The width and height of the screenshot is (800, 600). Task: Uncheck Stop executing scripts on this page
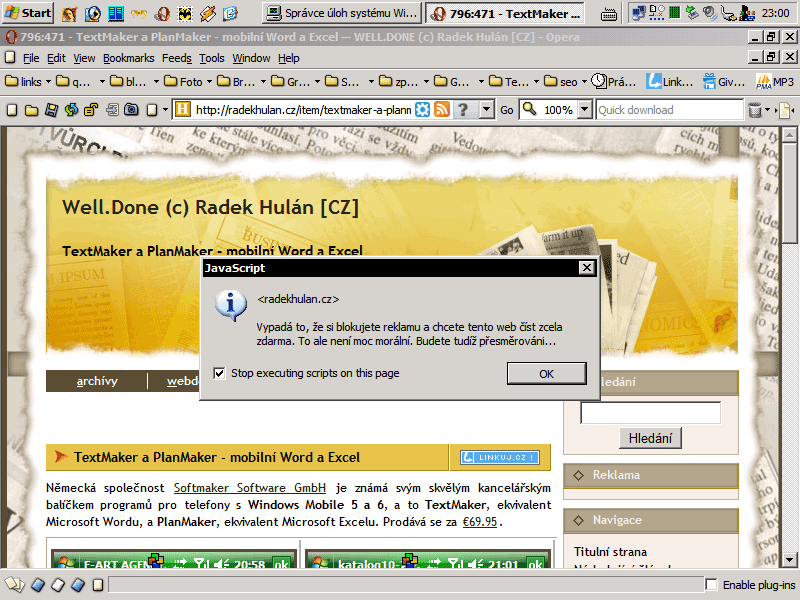tap(219, 373)
